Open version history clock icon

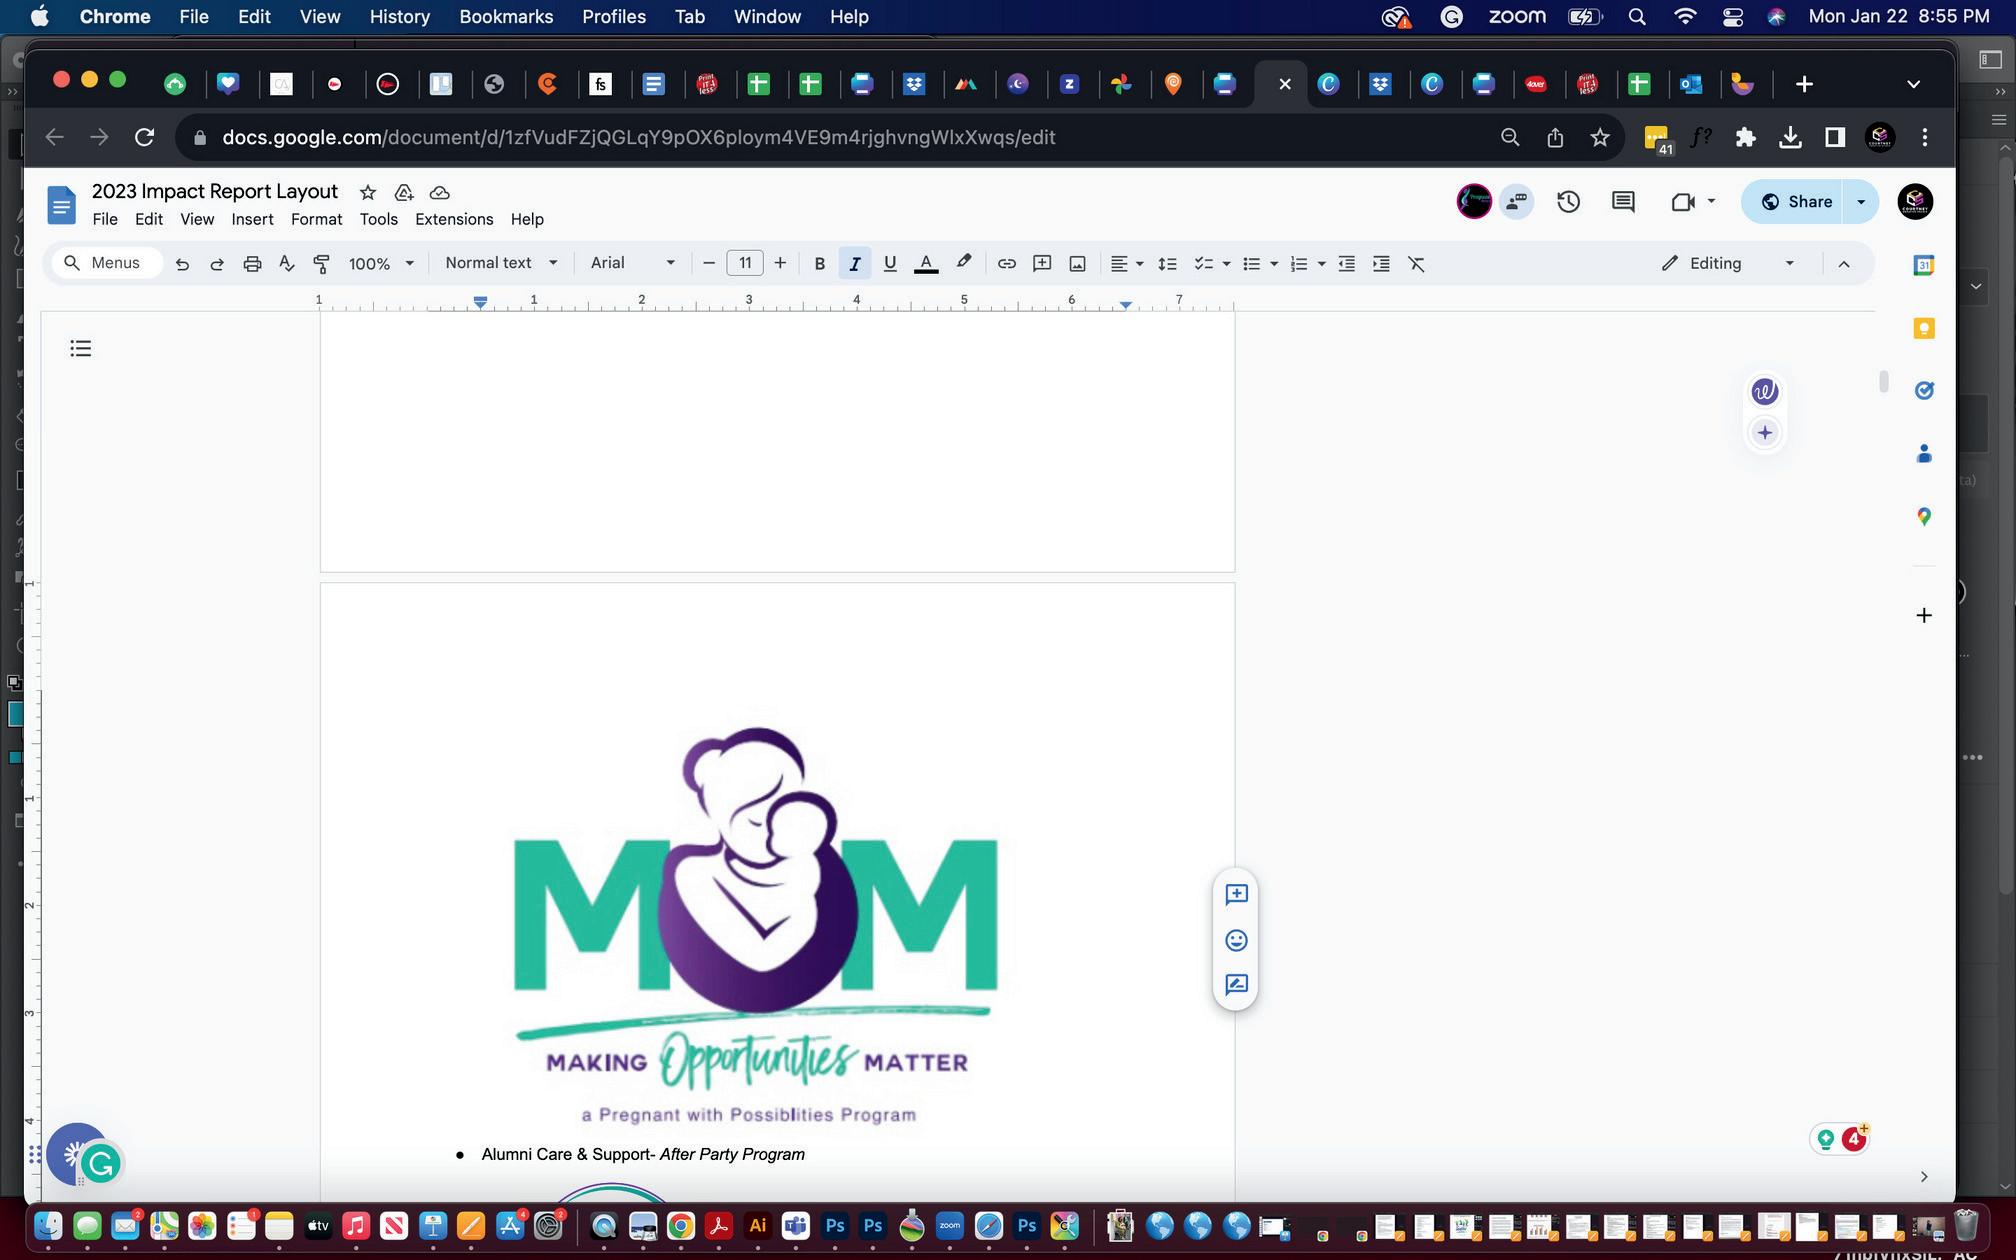coord(1567,202)
